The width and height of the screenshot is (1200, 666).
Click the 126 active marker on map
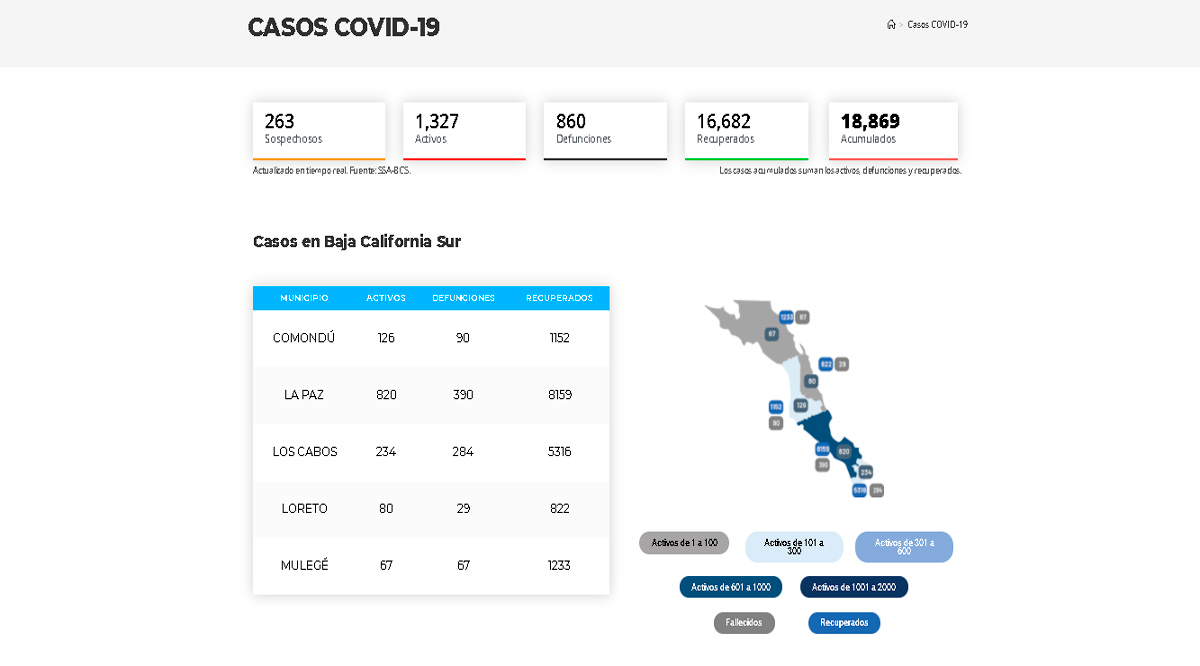point(801,405)
